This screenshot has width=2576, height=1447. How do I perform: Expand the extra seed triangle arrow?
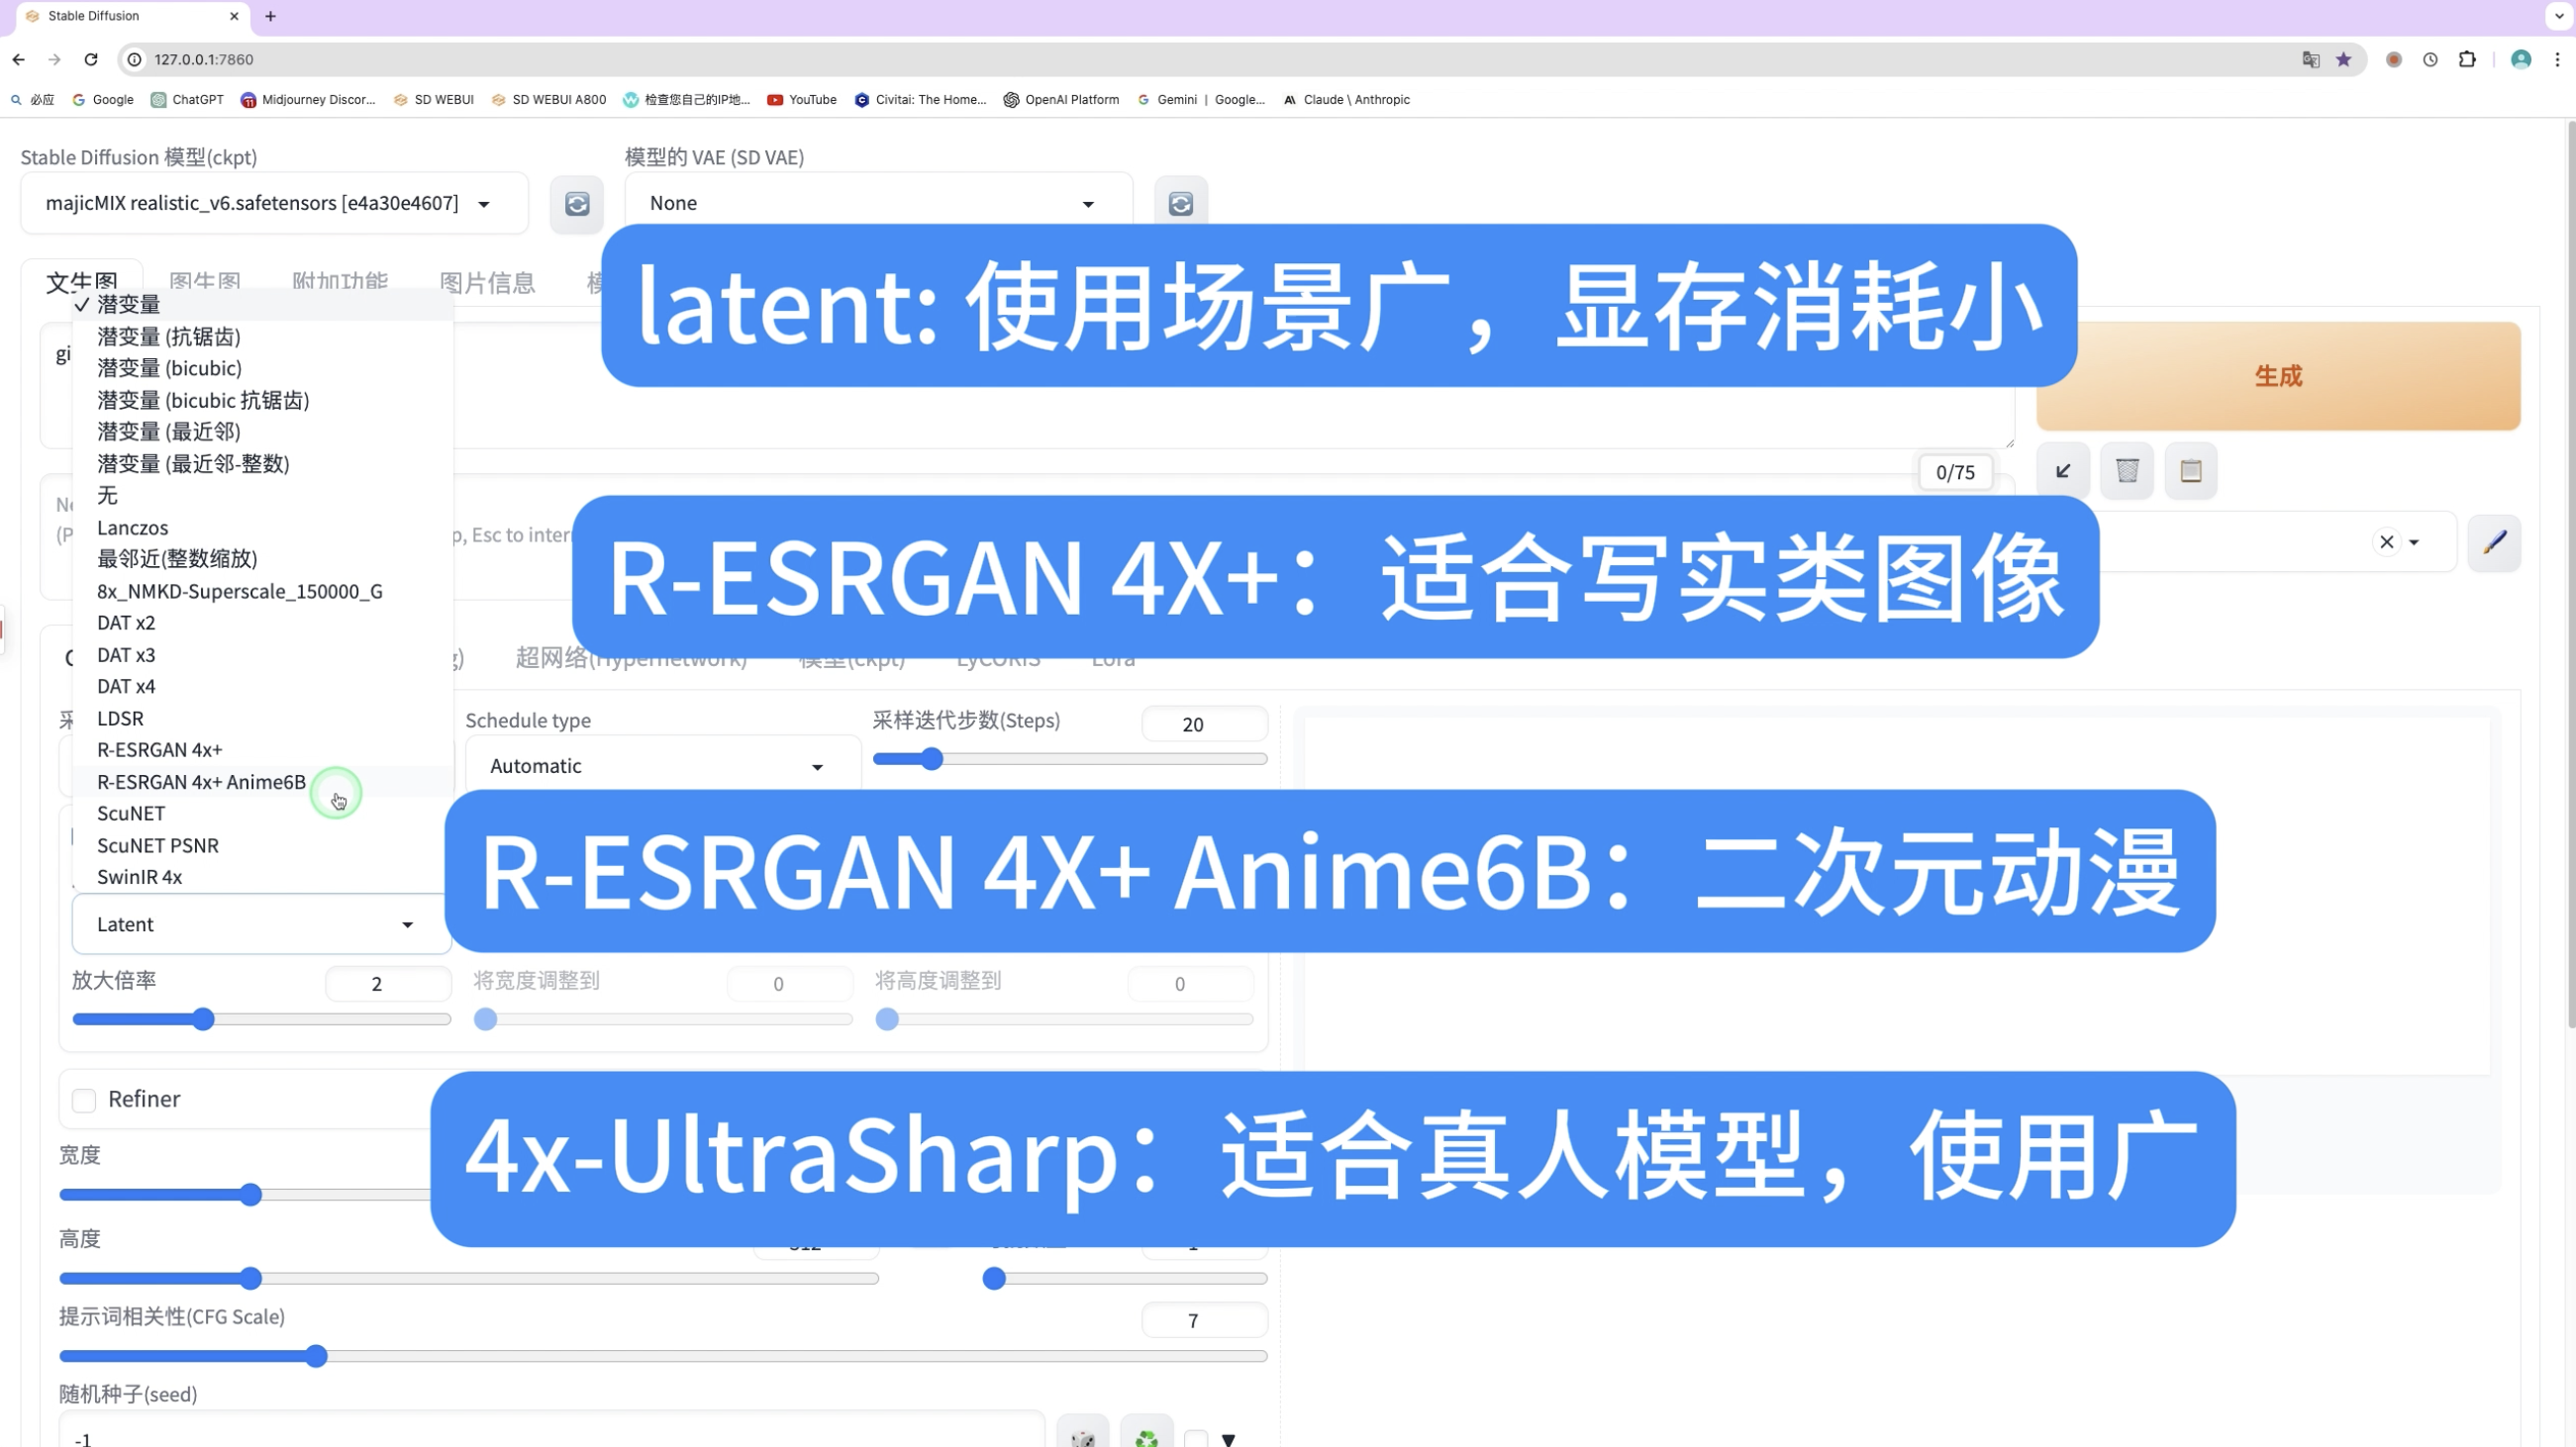(1229, 1439)
